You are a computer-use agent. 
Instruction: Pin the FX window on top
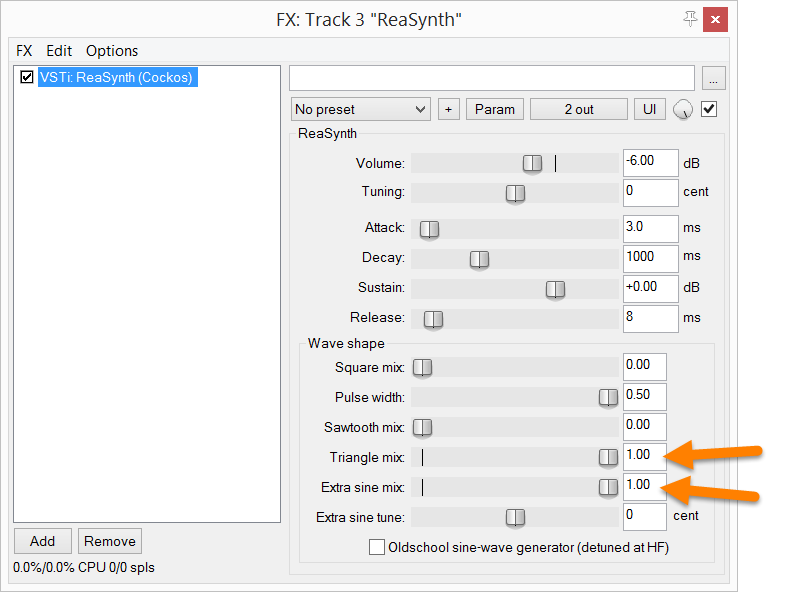[x=690, y=19]
